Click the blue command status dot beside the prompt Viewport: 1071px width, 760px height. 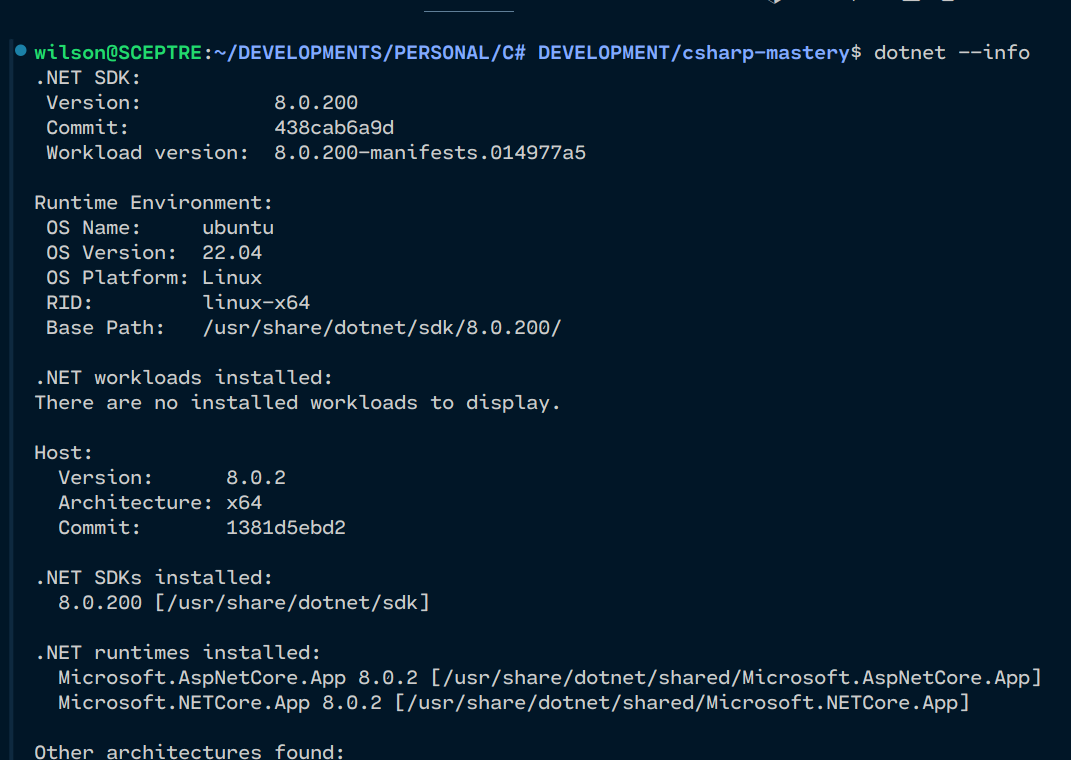click(20, 50)
